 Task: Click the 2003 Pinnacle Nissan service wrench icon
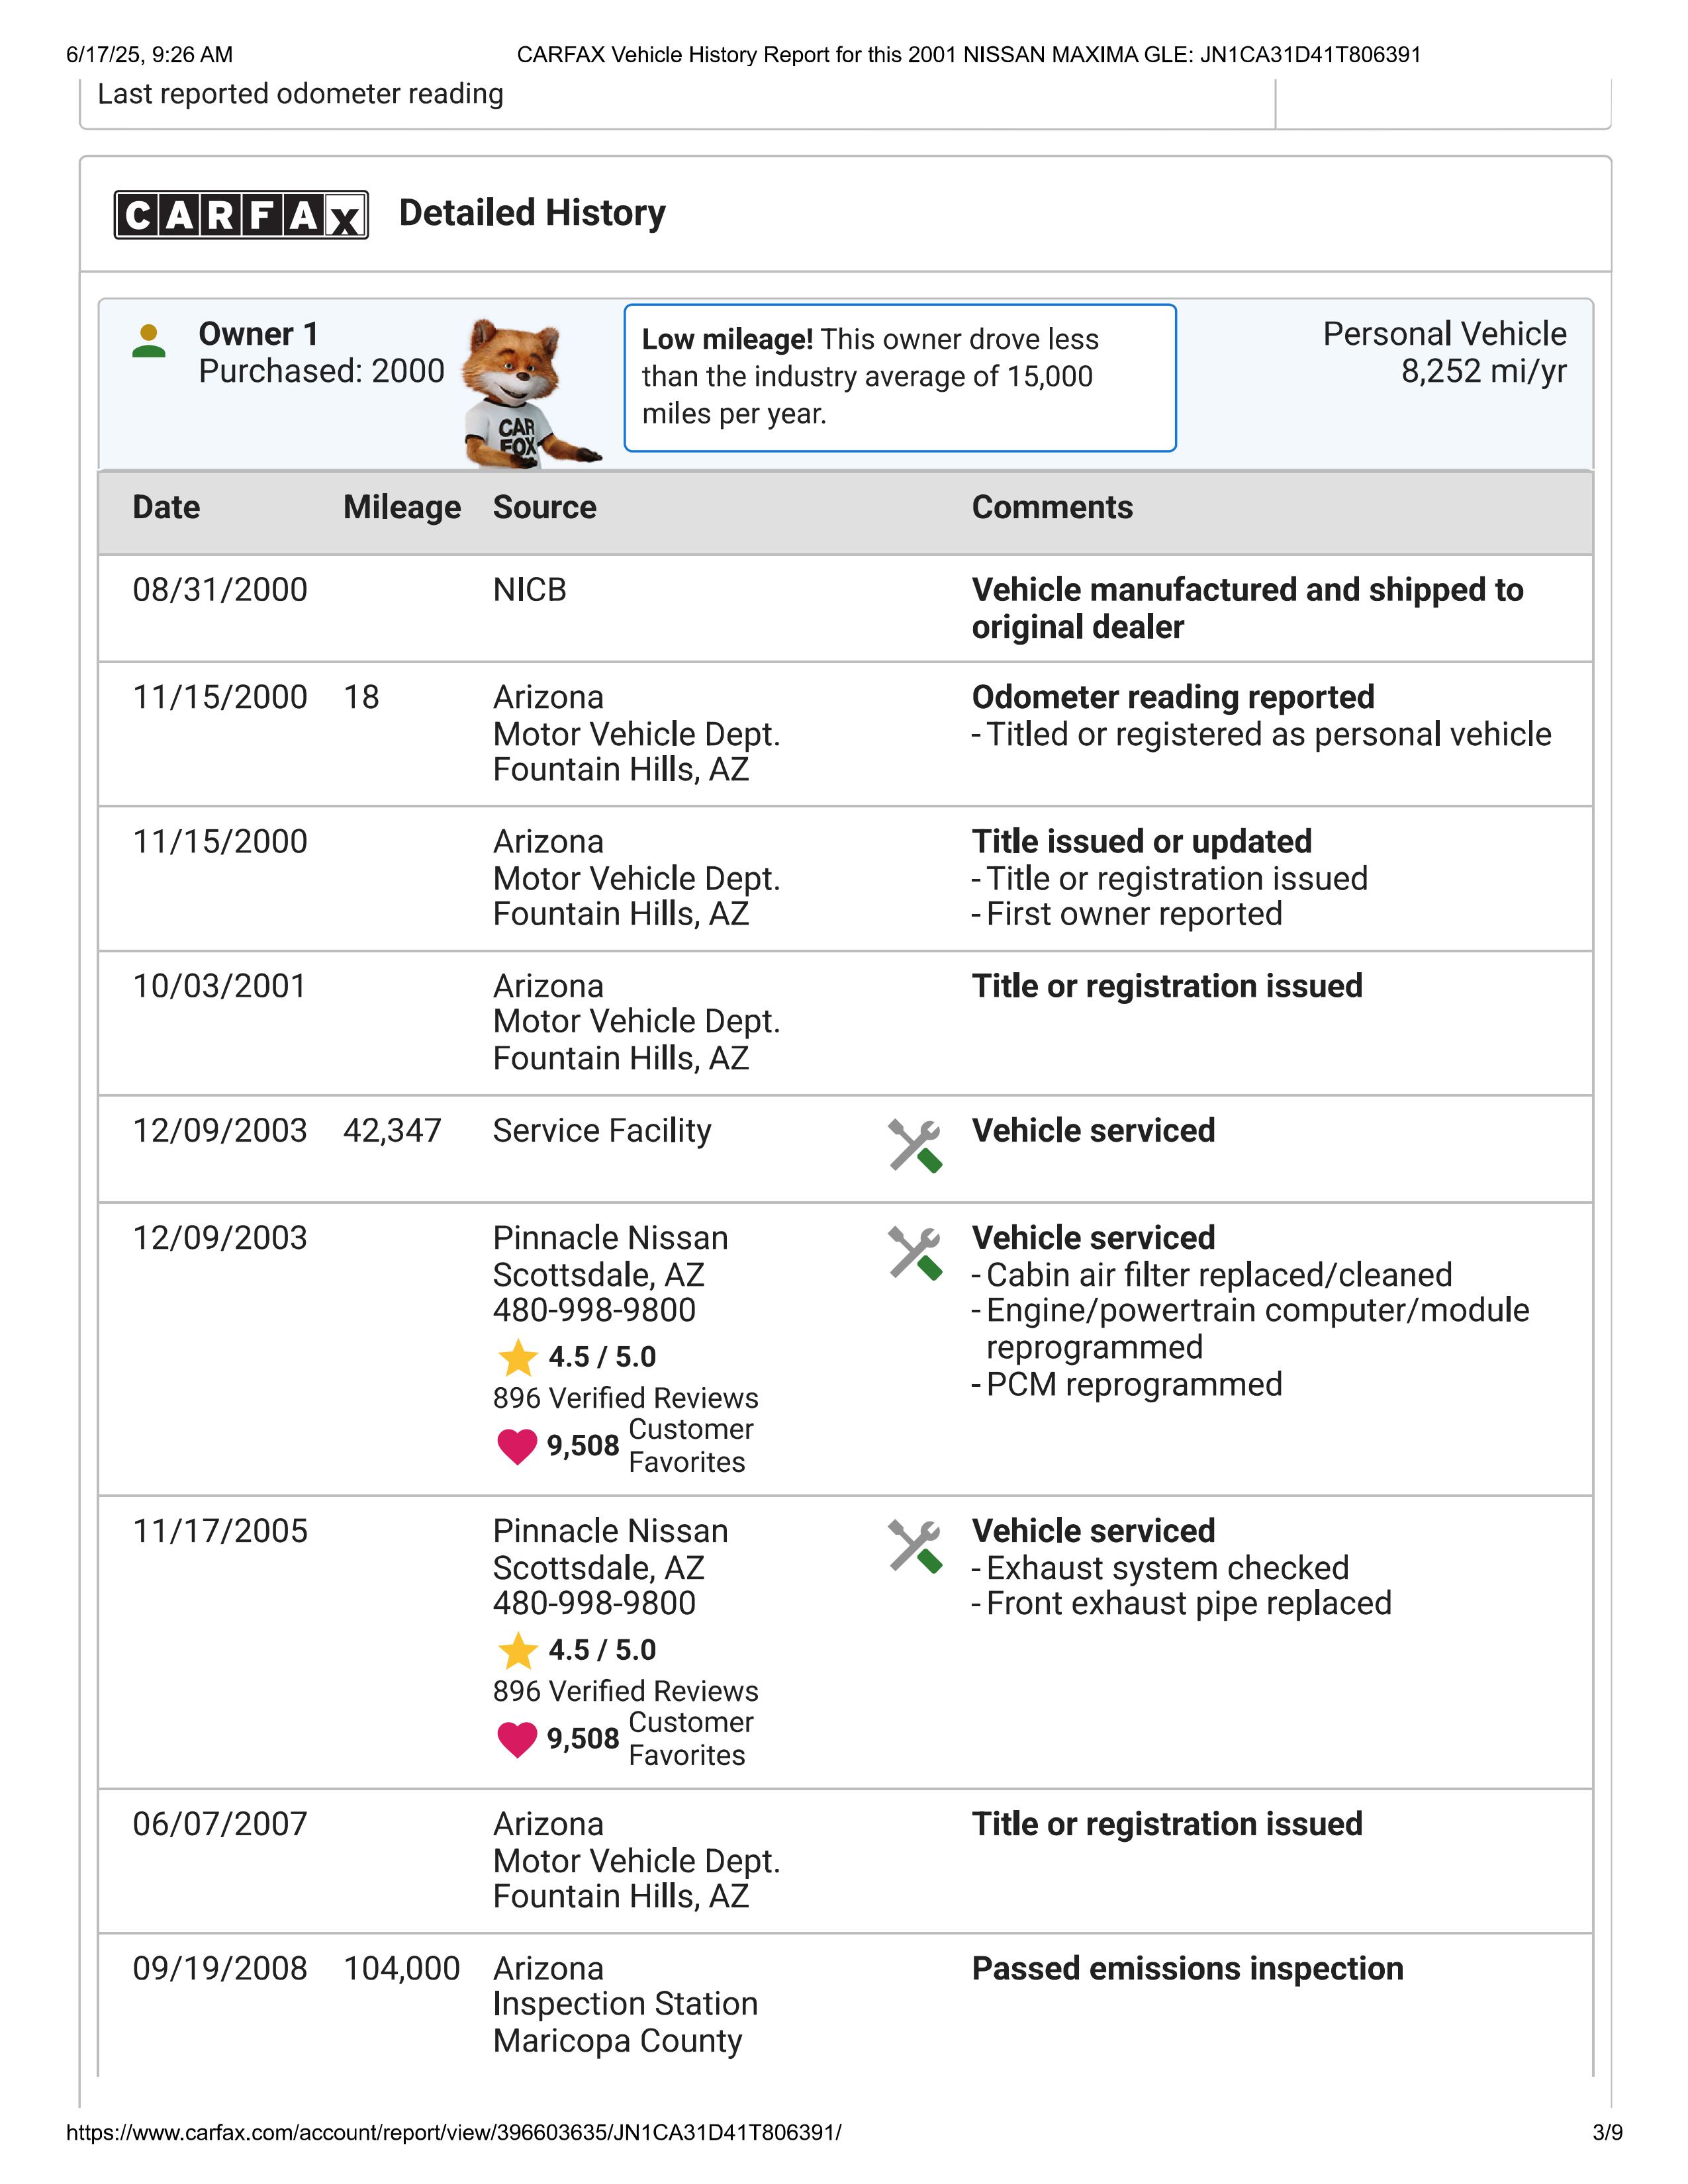point(914,1253)
